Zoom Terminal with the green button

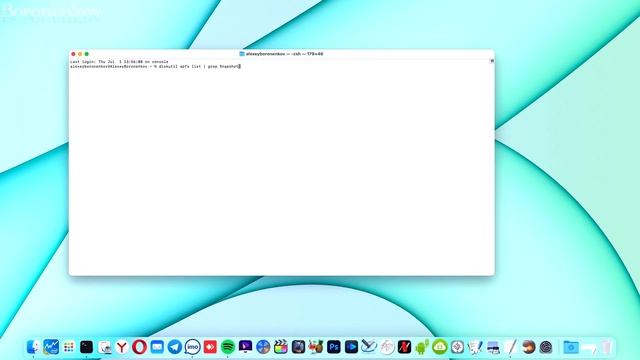click(x=87, y=54)
